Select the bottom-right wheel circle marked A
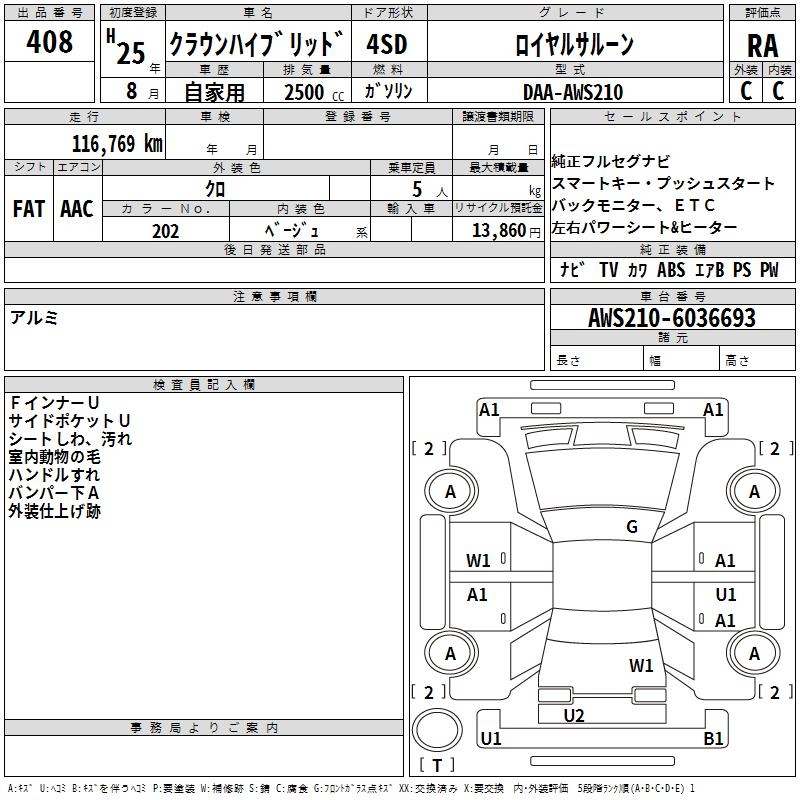The height and width of the screenshot is (800, 800). pos(754,654)
